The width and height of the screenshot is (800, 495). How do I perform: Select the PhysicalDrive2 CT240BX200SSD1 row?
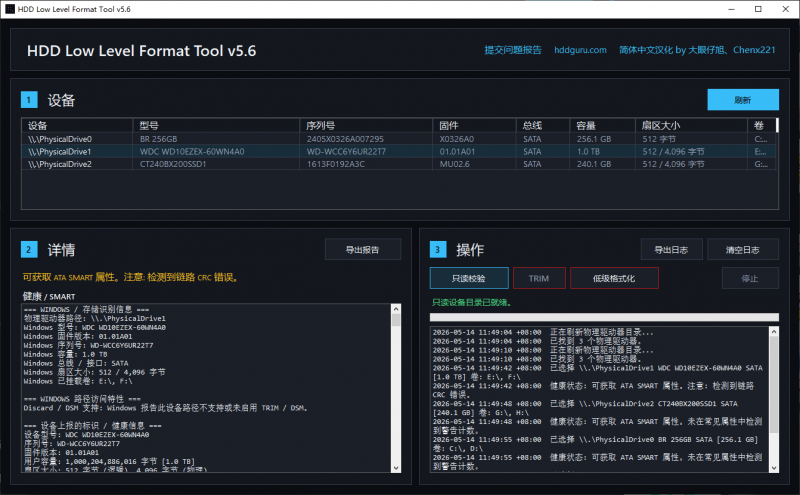coord(398,164)
